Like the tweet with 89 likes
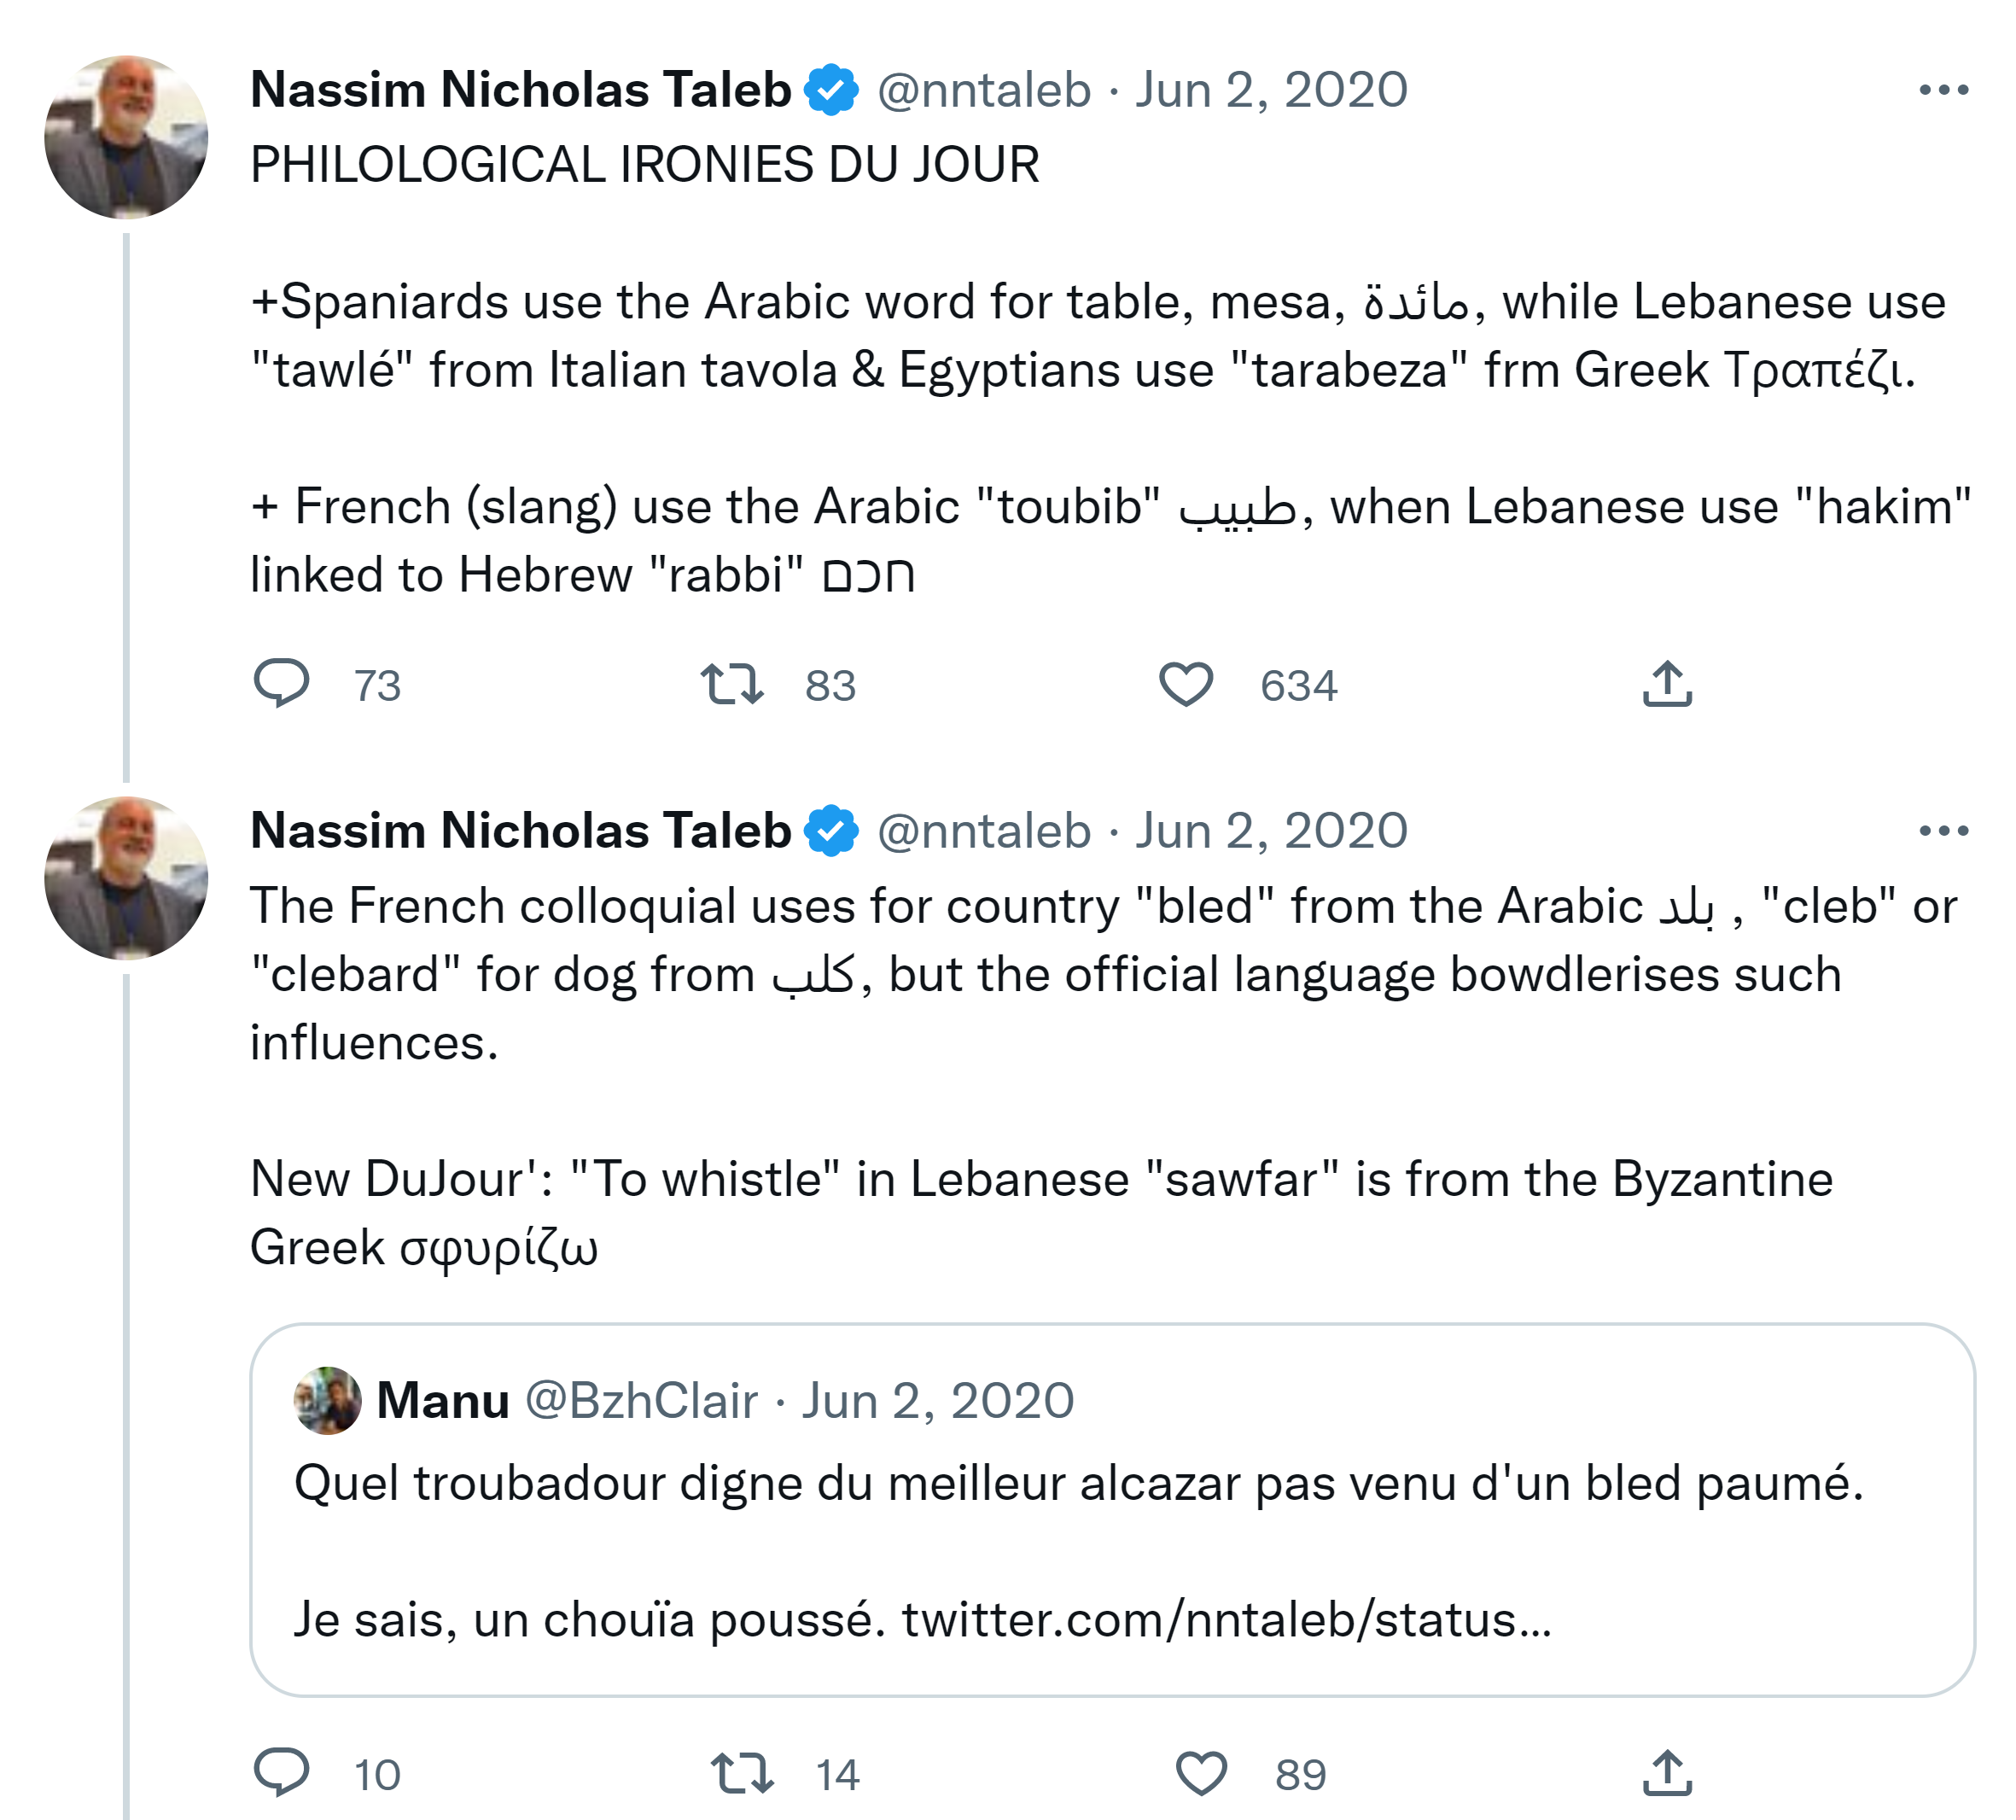2016x1820 pixels. (1201, 1773)
